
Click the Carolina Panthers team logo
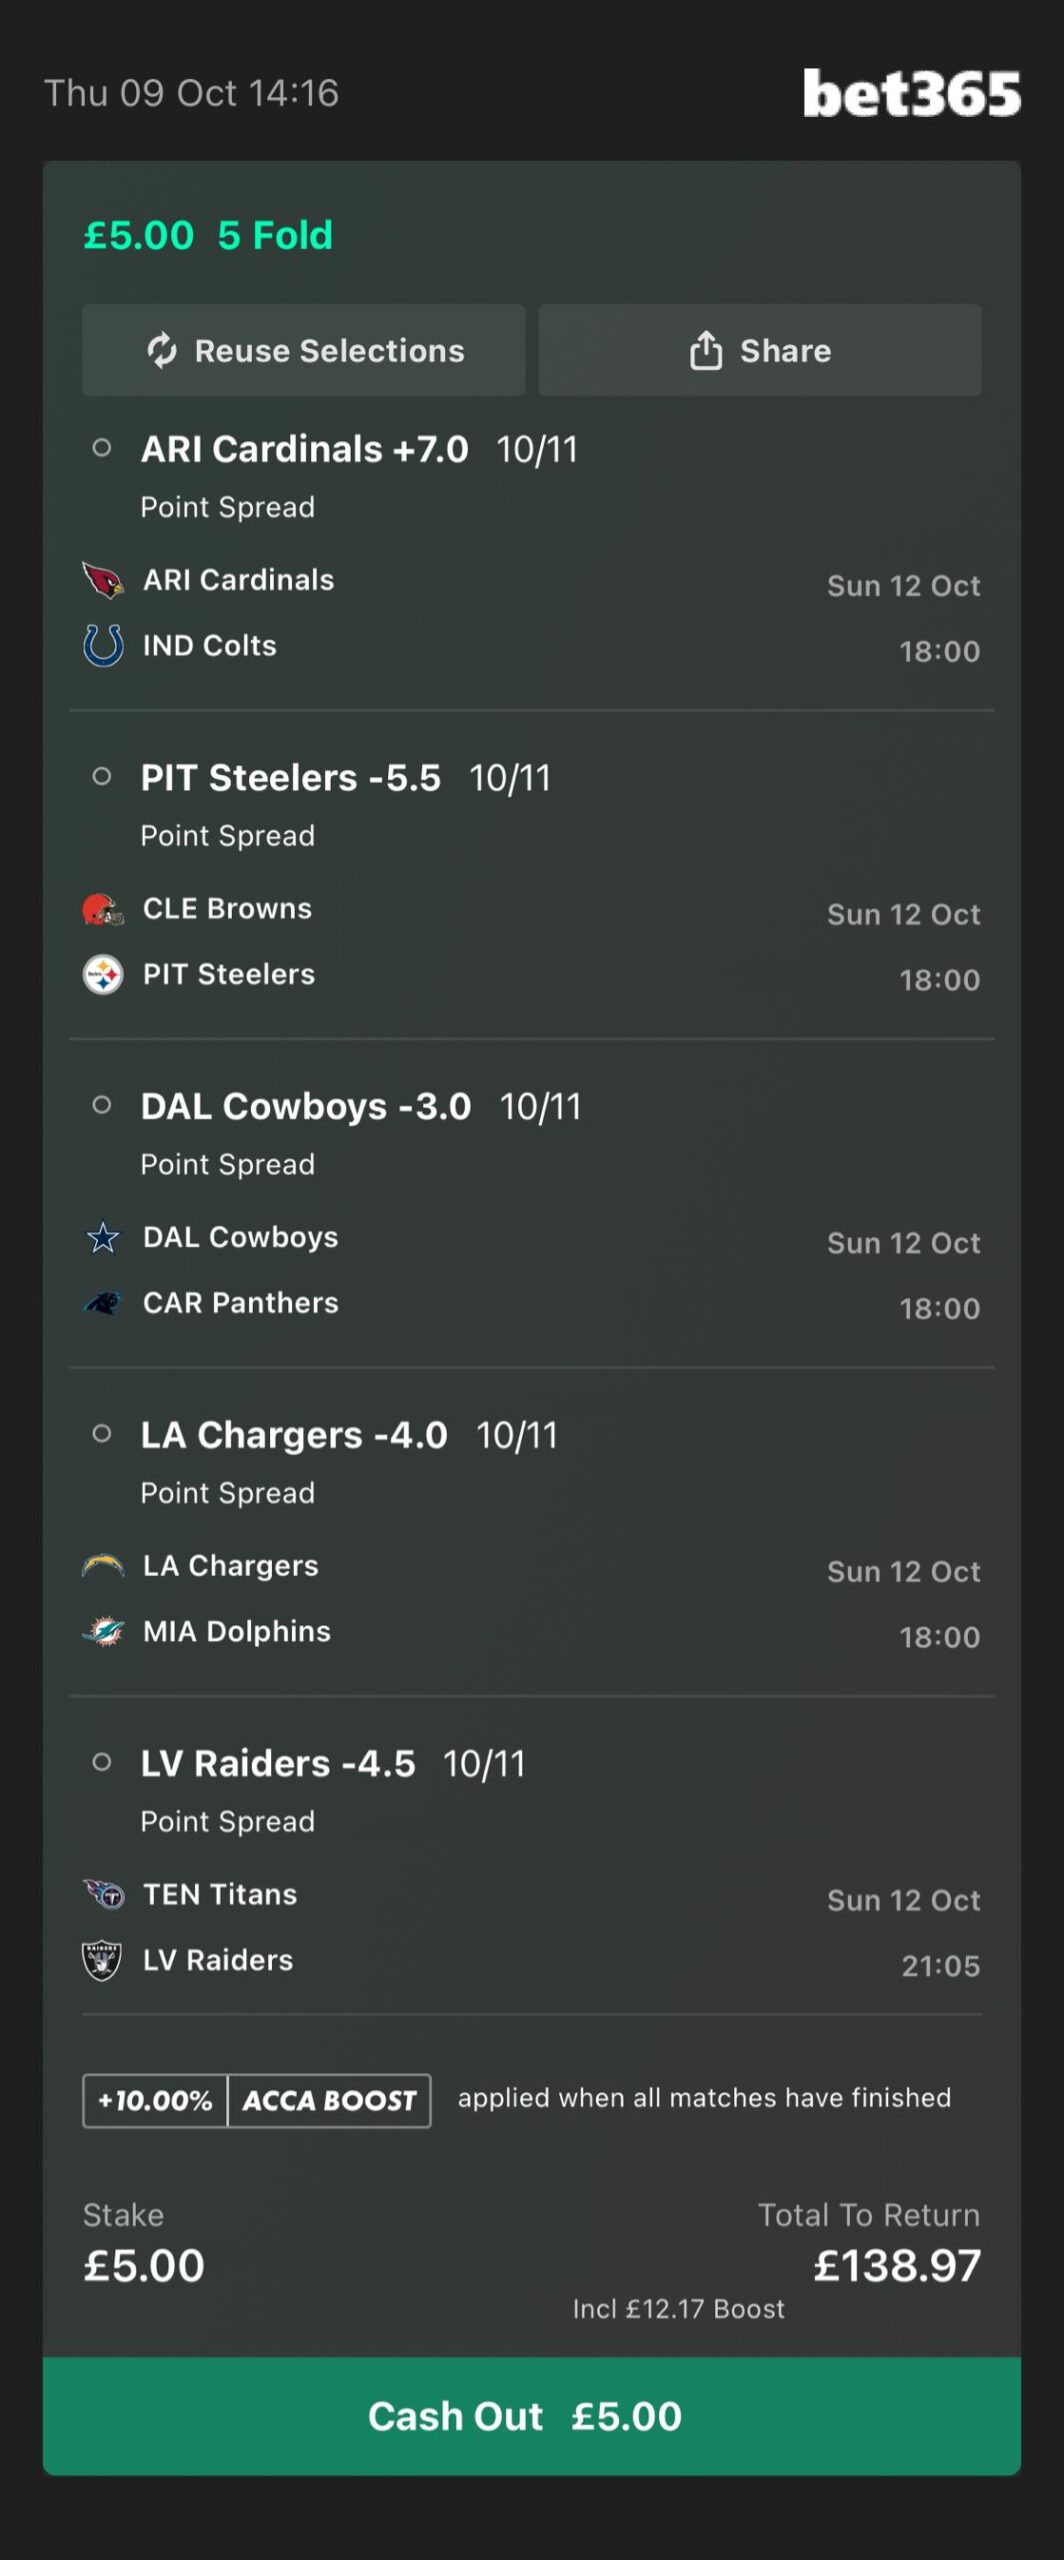[x=103, y=1303]
